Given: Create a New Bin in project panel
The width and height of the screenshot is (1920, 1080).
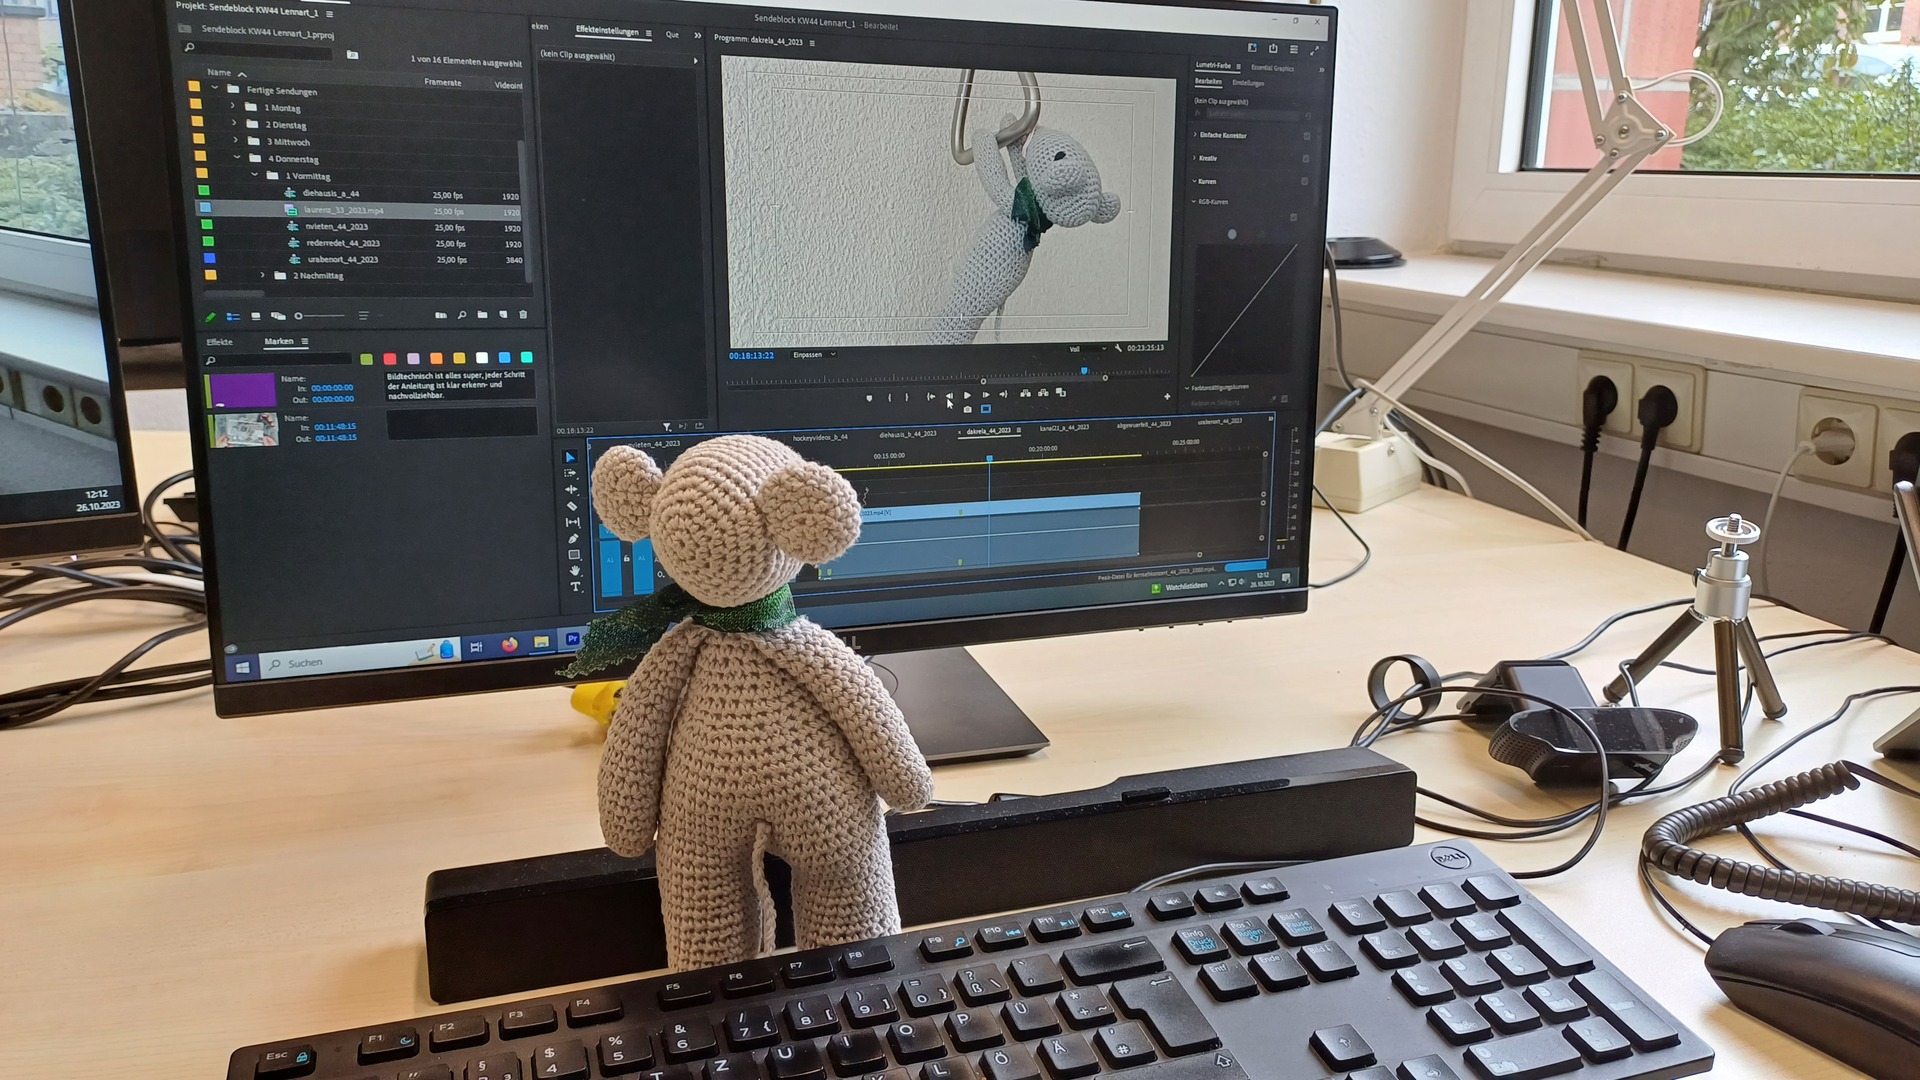Looking at the screenshot, I should point(483,315).
